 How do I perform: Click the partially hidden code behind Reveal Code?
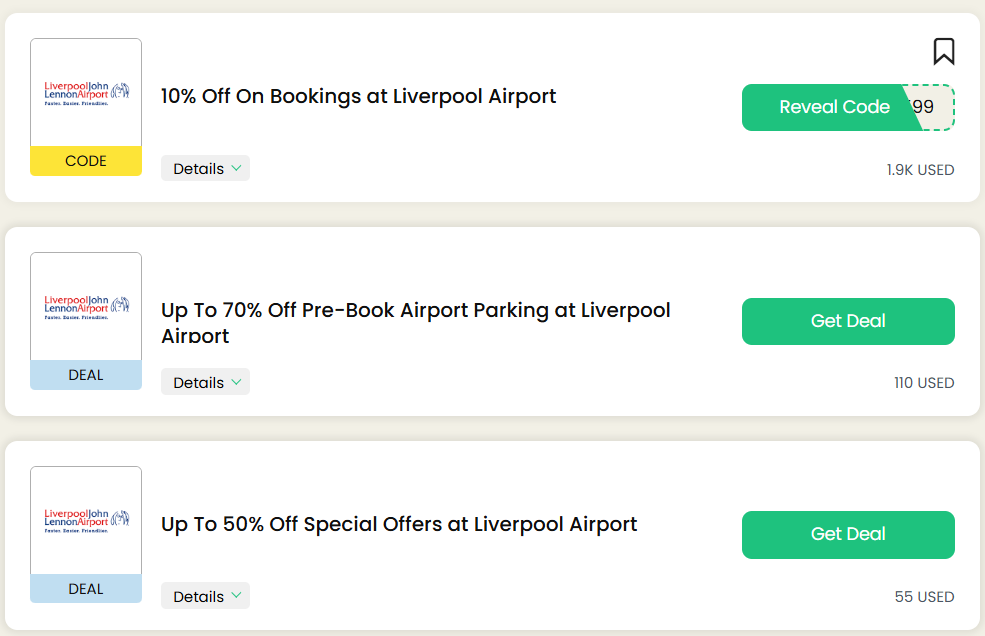point(928,107)
